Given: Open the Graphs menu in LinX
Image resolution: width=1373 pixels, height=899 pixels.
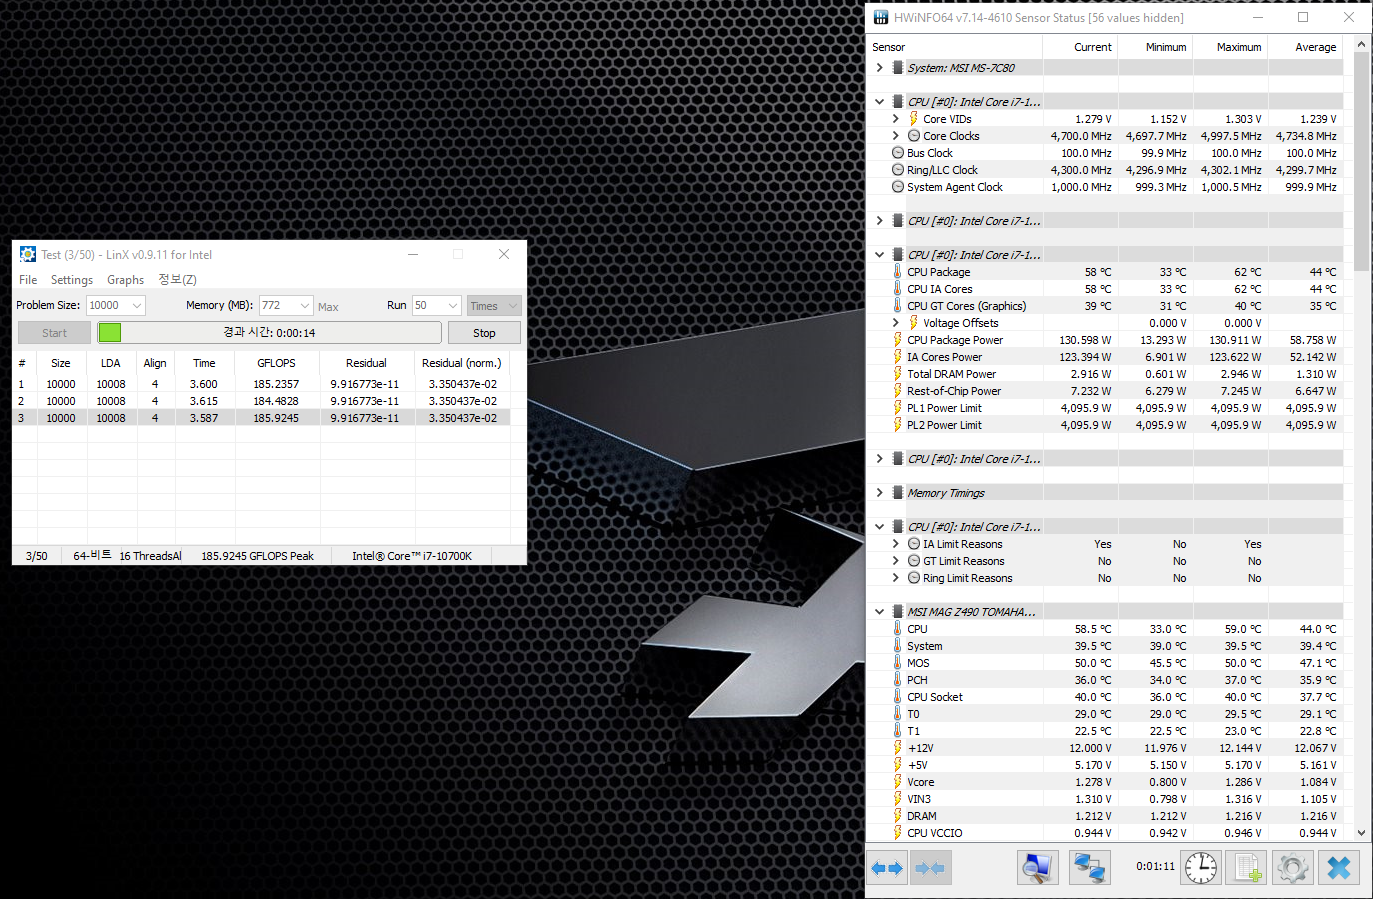Looking at the screenshot, I should click(x=126, y=280).
